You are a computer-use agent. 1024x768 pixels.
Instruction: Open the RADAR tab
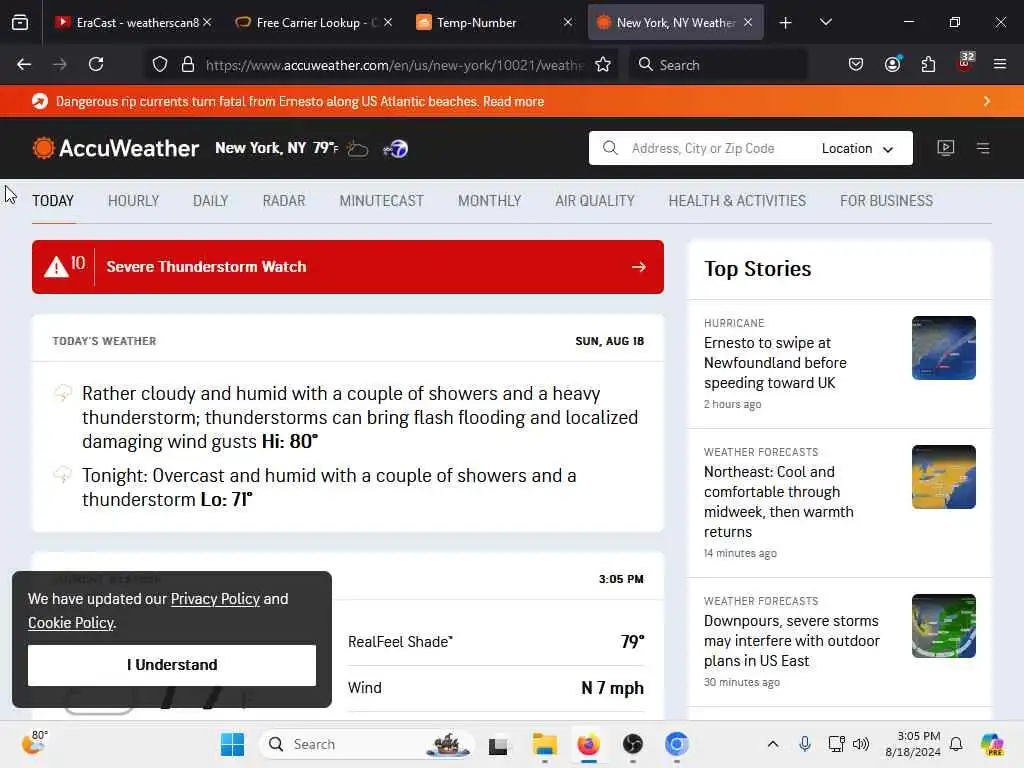point(283,200)
